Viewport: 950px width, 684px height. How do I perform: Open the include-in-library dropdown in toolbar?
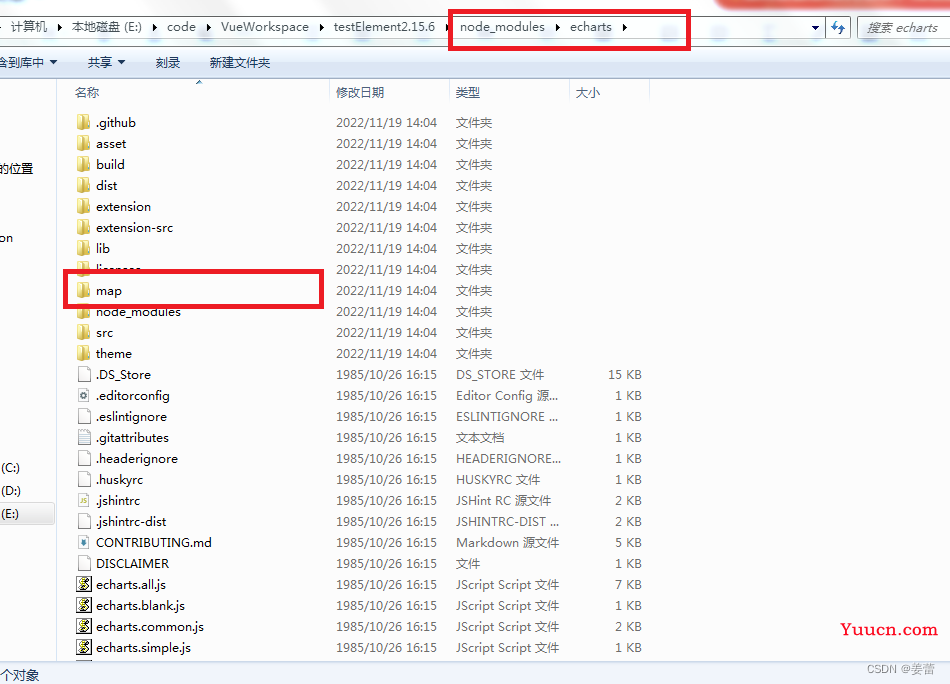28,62
